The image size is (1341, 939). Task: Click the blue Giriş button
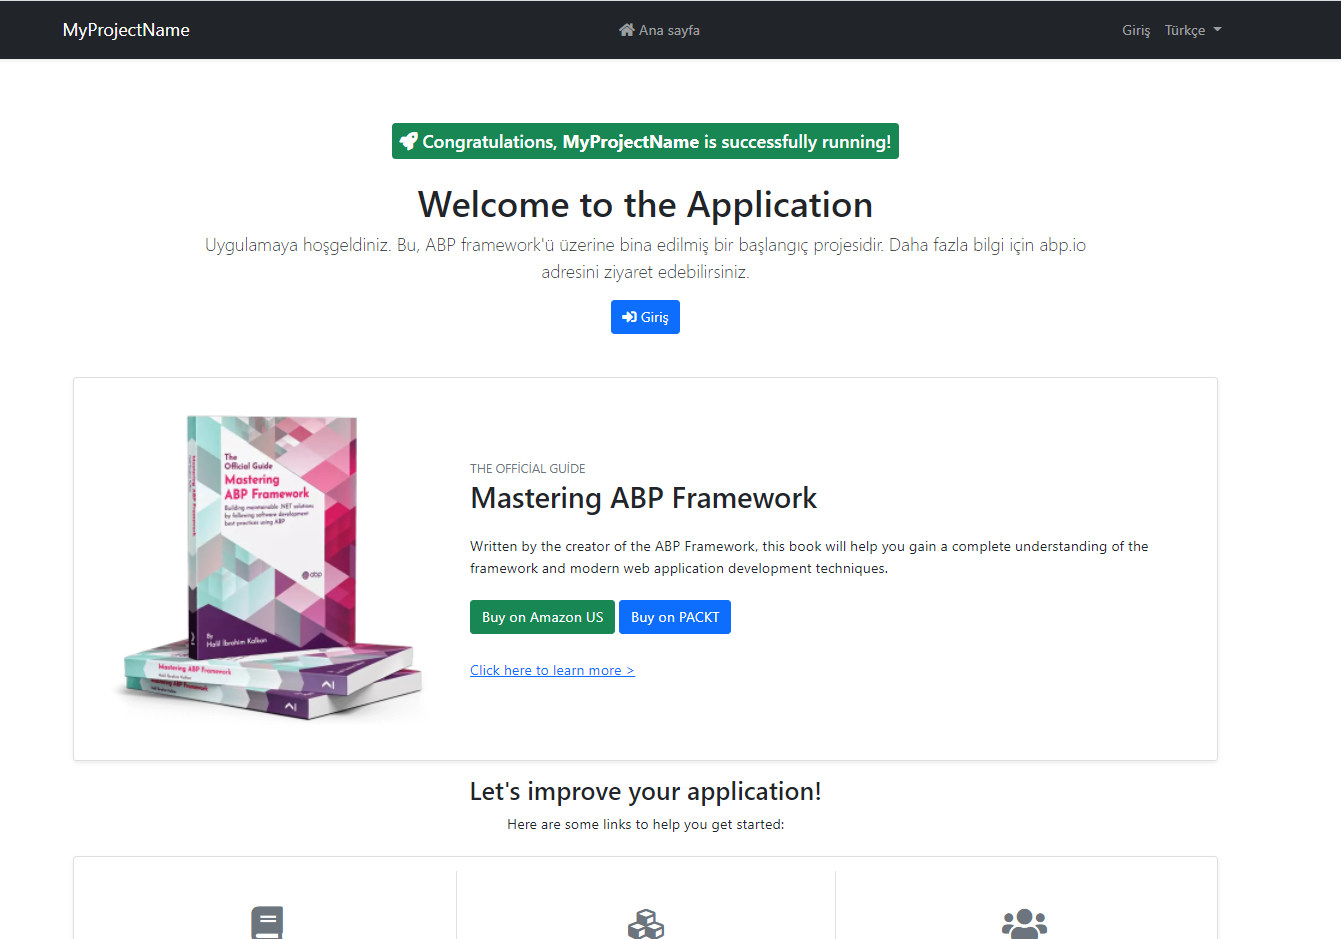pos(645,317)
